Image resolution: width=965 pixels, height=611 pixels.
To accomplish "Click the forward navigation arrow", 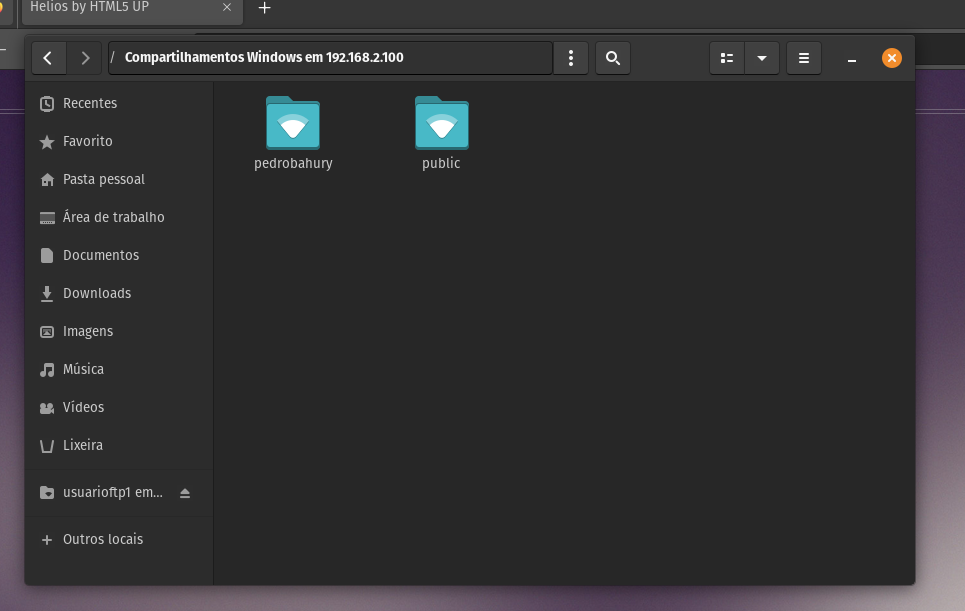I will (85, 57).
